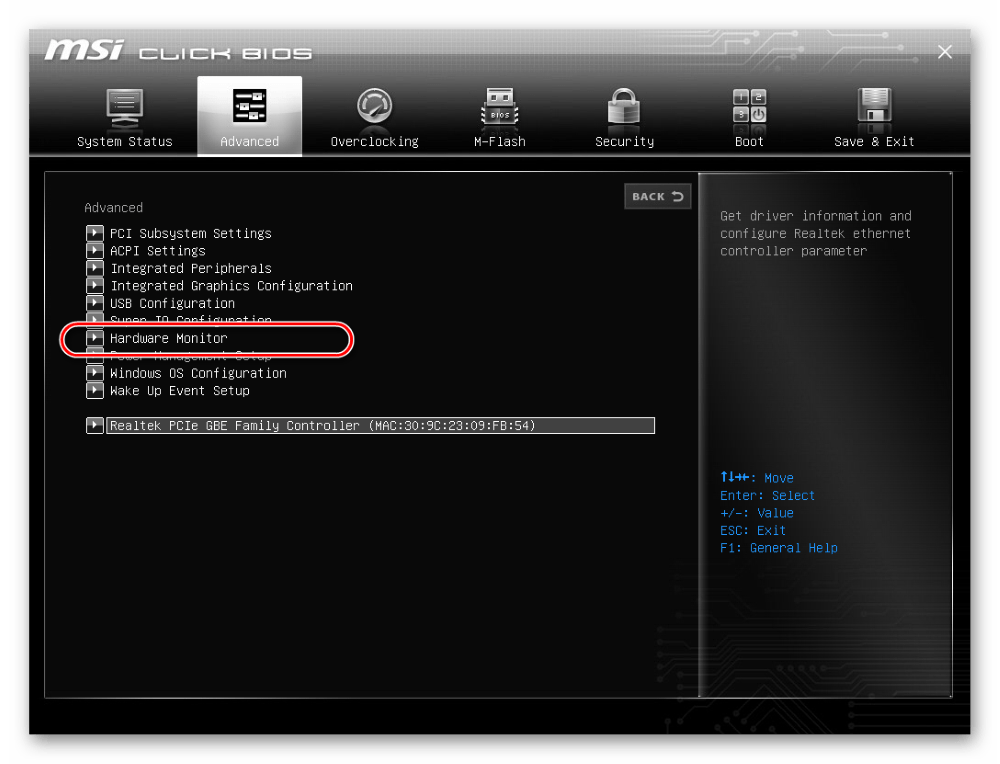This screenshot has height=764, width=1000.
Task: Click the Boot settings icon
Action: tap(749, 107)
